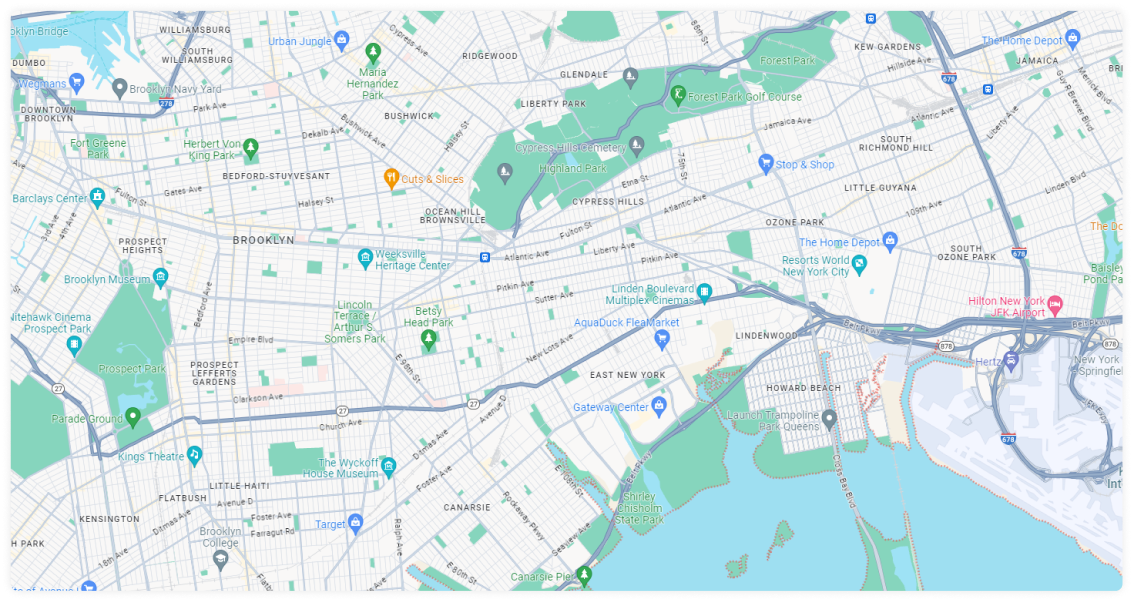The image size is (1133, 601).
Task: Open the Kings Theatre music marker
Action: (x=194, y=455)
